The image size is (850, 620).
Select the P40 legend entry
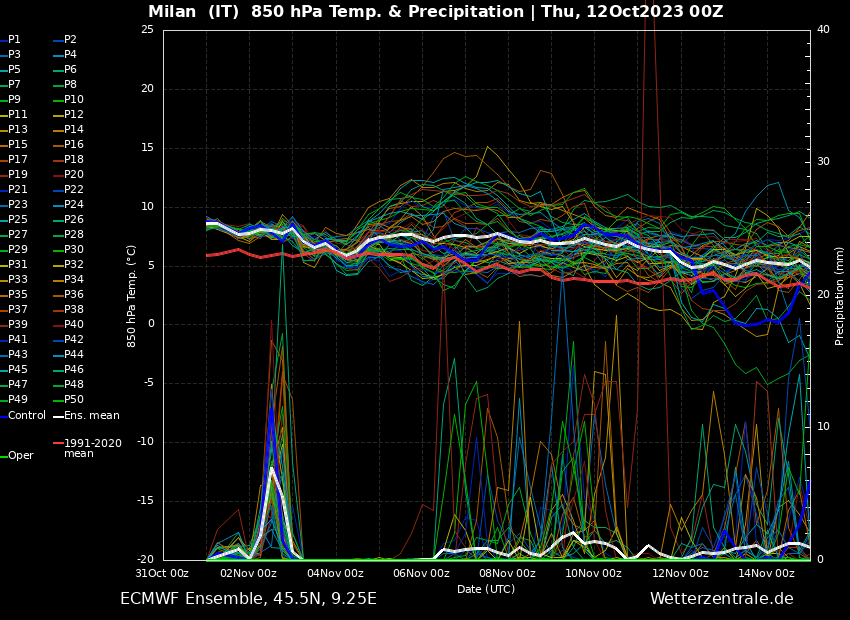[74, 325]
